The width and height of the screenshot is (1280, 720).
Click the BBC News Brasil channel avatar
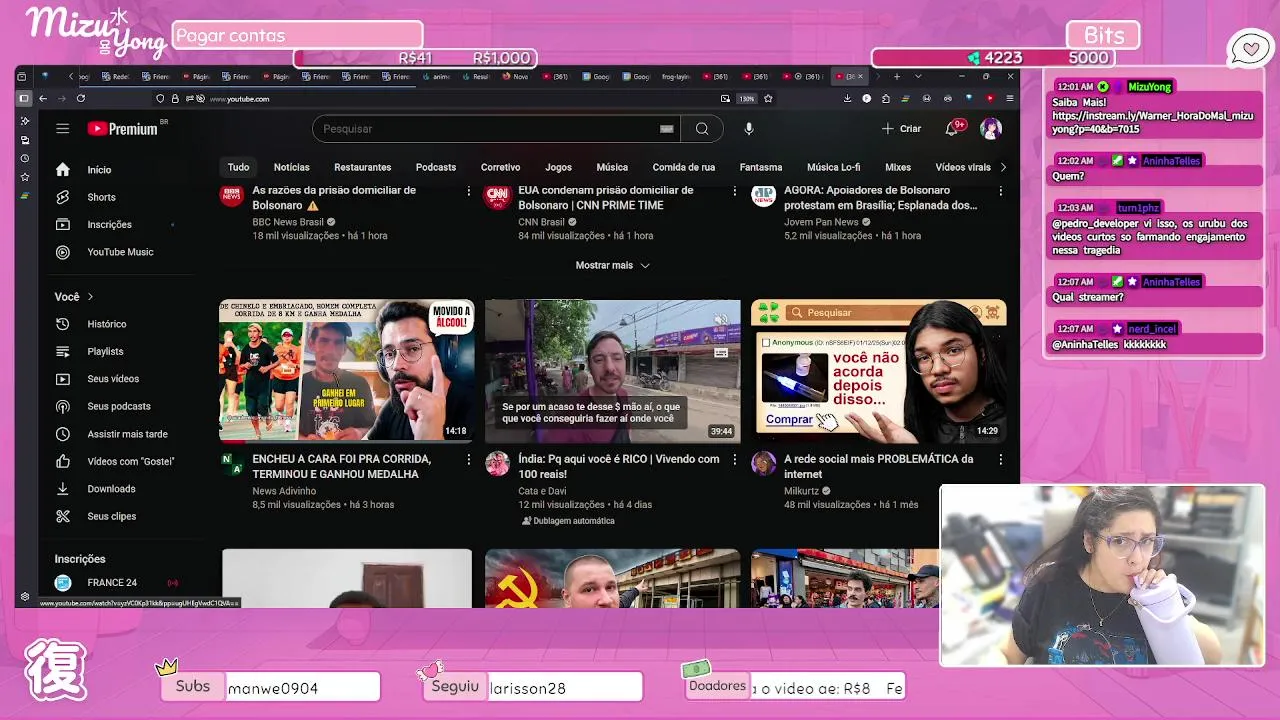click(232, 196)
